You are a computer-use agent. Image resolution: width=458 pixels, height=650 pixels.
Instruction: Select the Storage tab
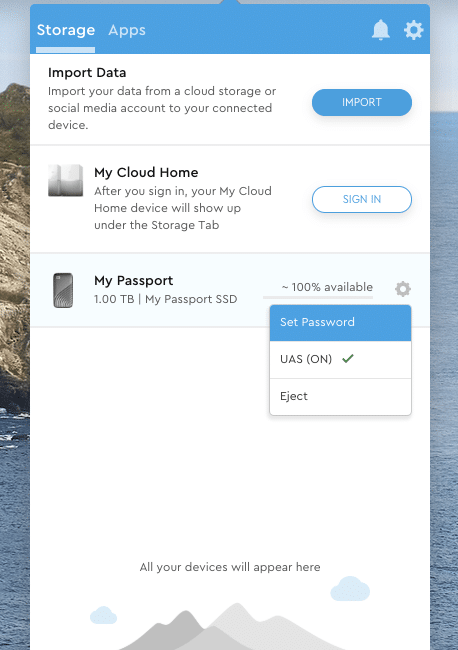click(x=65, y=30)
